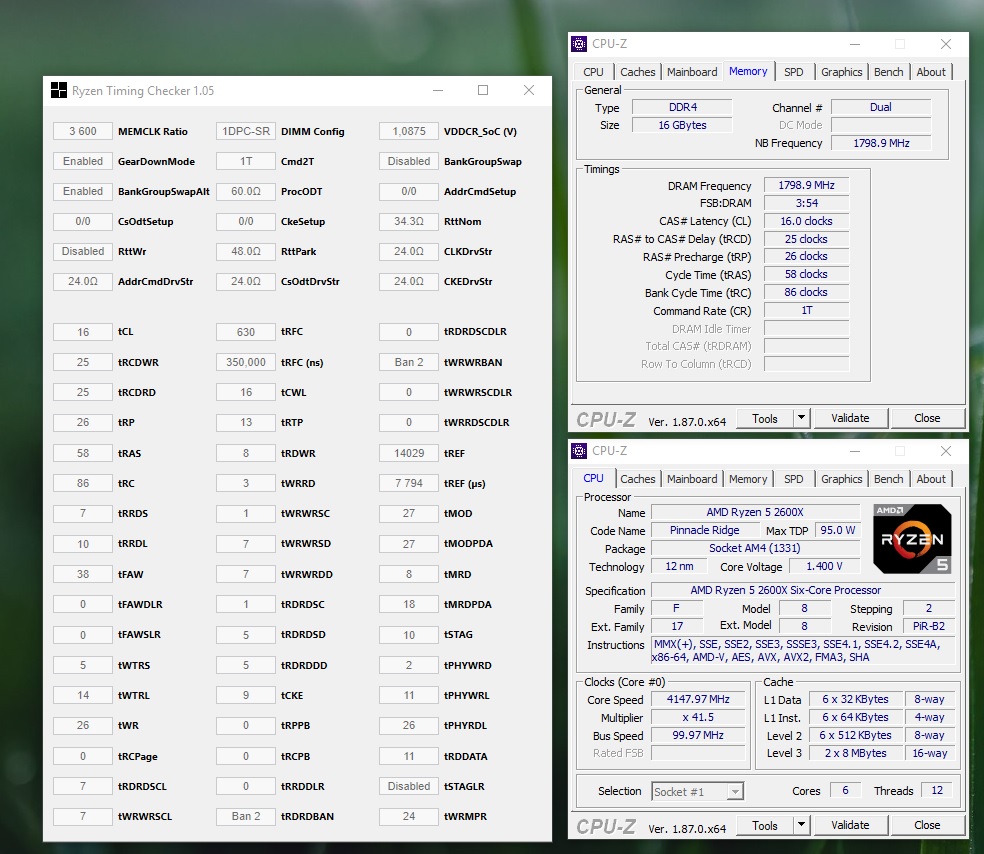Switch to the Mainboard tab in the upper CPU-Z window
Screen dimensions: 984x854
tap(692, 72)
